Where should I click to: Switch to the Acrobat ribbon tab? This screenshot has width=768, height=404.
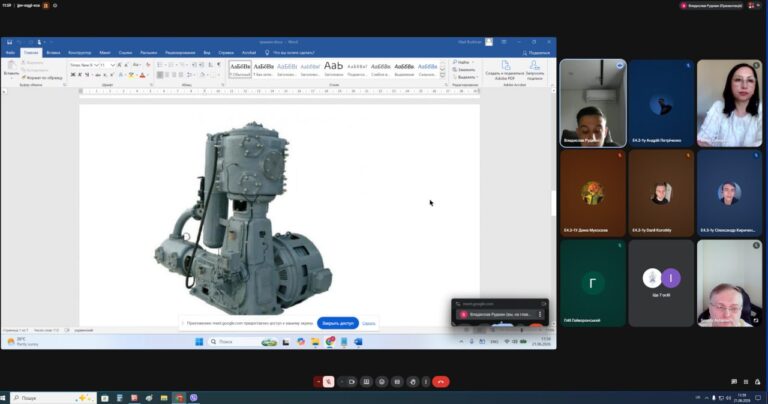pos(249,52)
